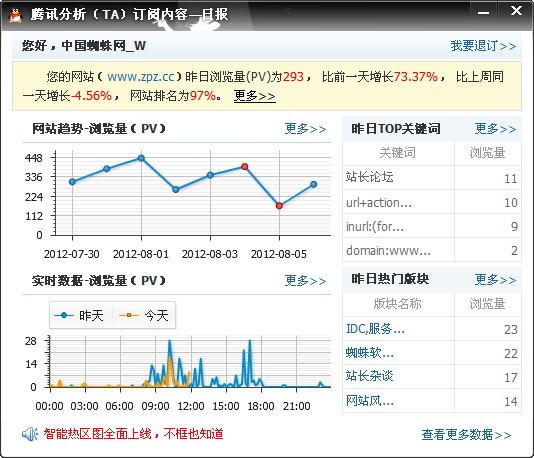Open the IDC,服务... forum section link

click(375, 329)
